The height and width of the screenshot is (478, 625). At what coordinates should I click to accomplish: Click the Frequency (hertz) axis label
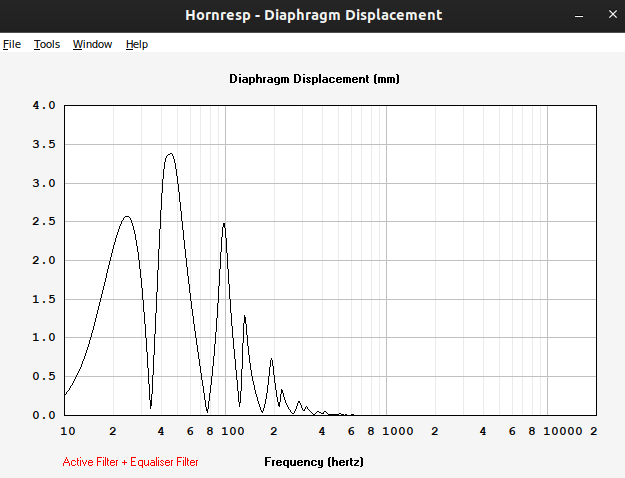tap(314, 462)
